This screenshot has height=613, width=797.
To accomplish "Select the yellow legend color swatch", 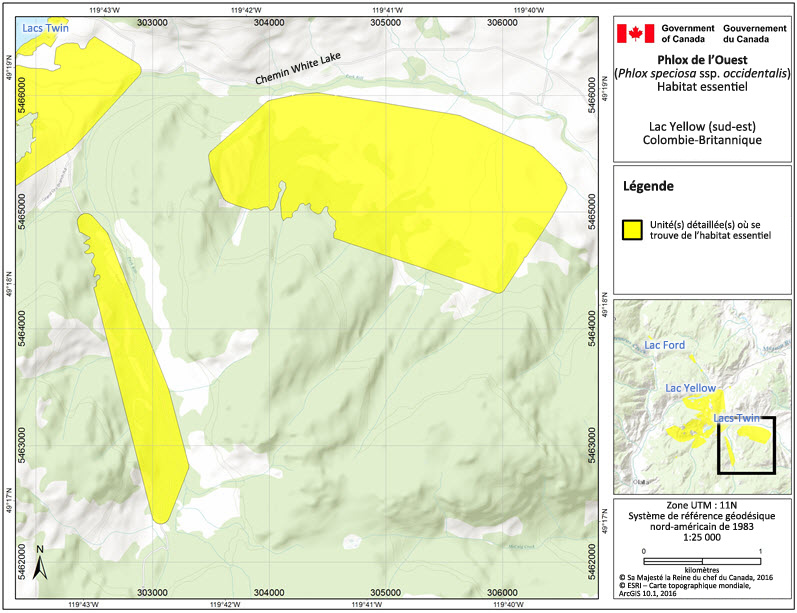I will point(631,230).
